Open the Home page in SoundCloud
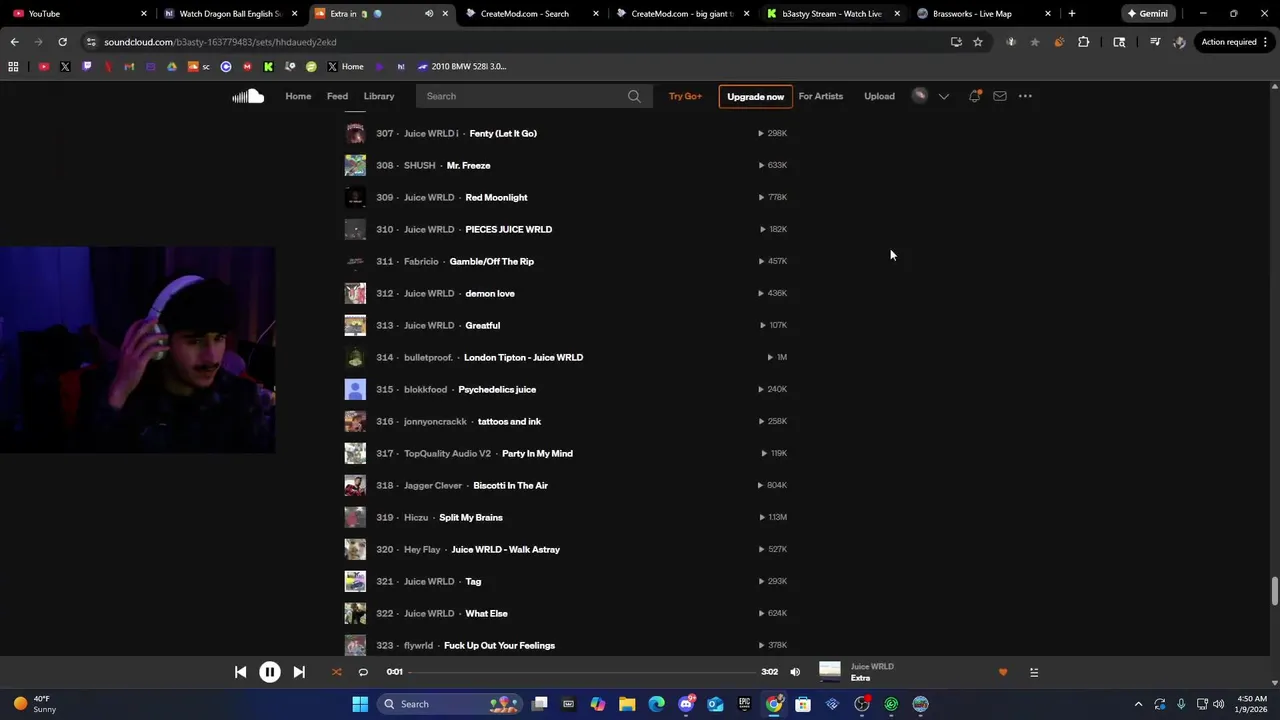1280x720 pixels. pyautogui.click(x=298, y=96)
